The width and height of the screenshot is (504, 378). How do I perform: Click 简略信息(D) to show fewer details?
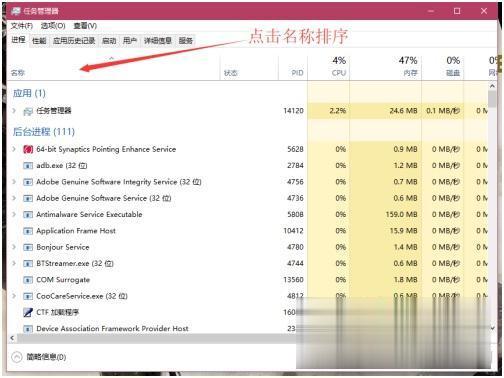click(x=46, y=357)
